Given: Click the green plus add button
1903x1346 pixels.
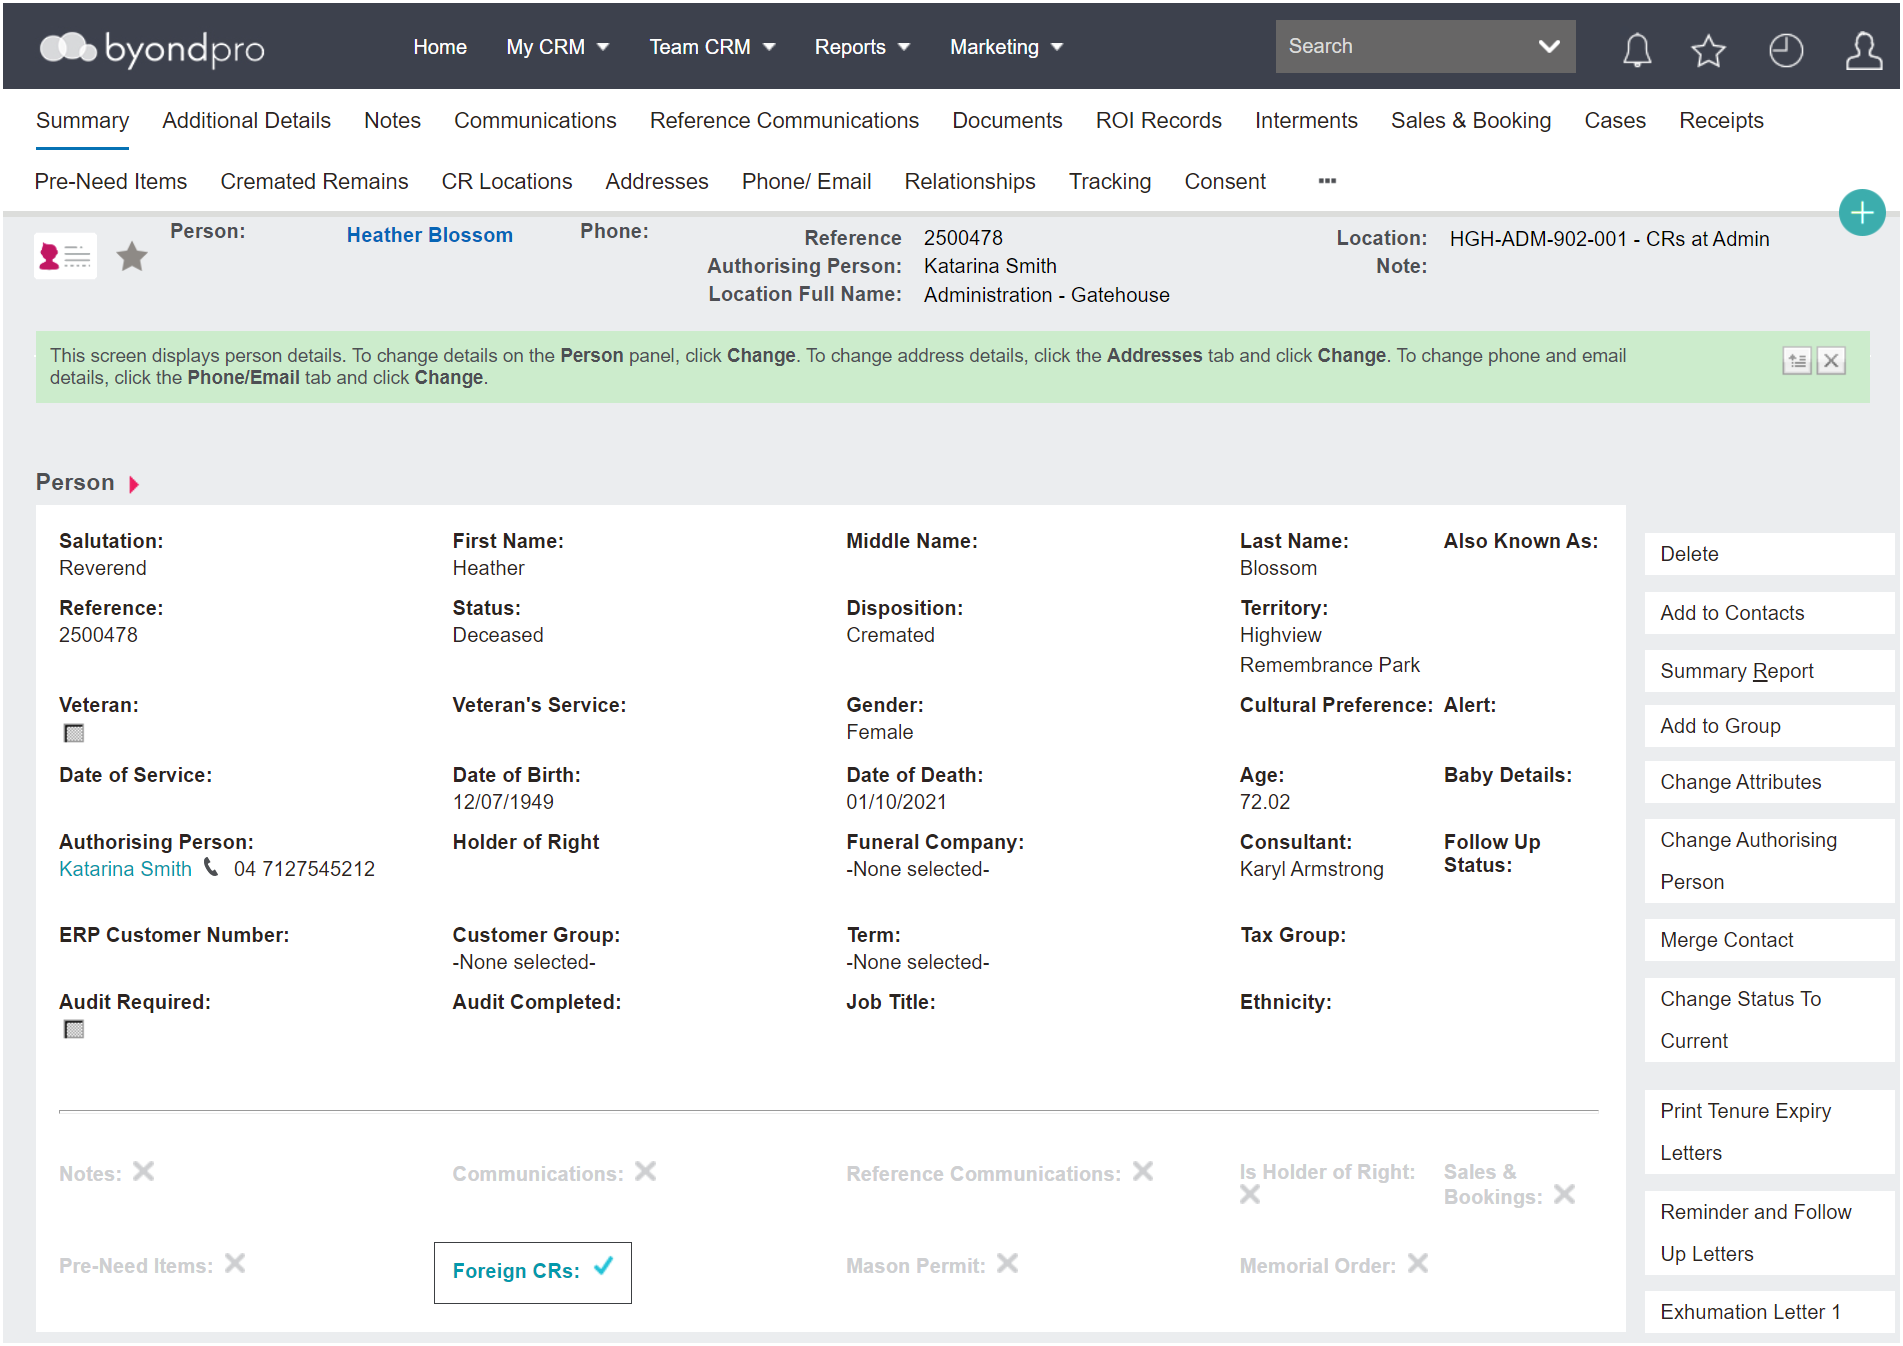Looking at the screenshot, I should point(1862,212).
